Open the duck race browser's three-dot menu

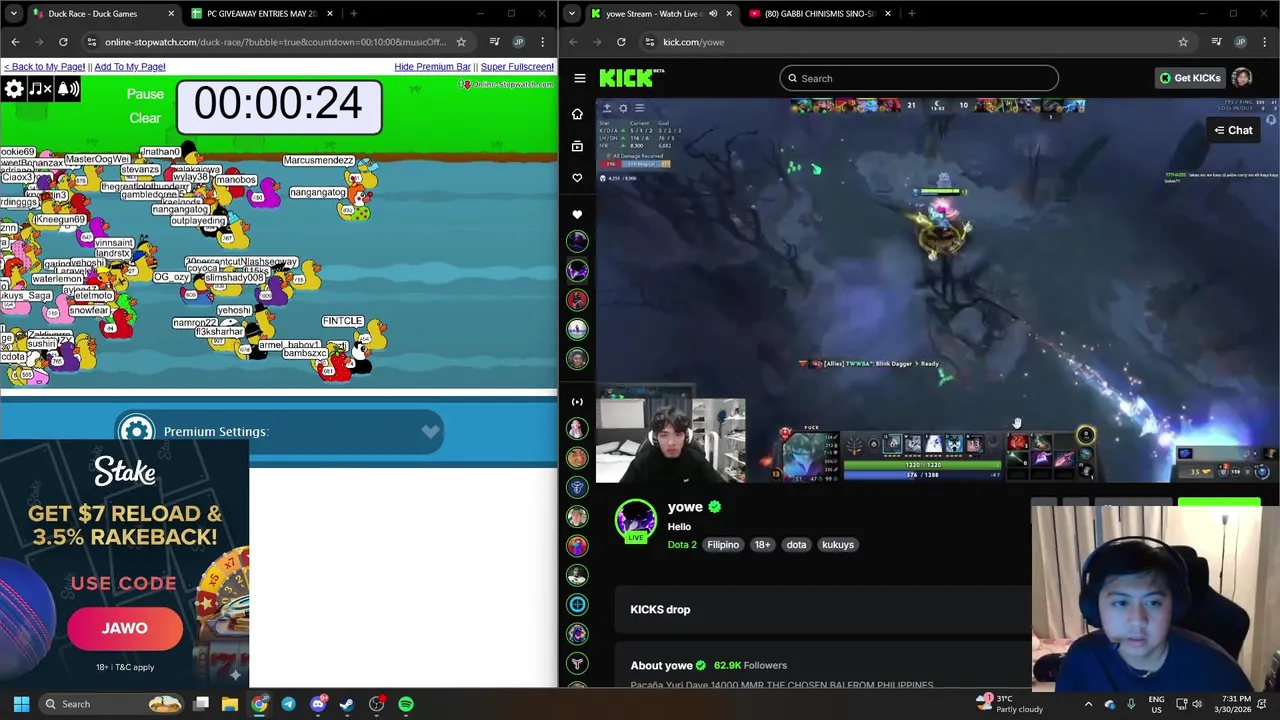pos(542,42)
